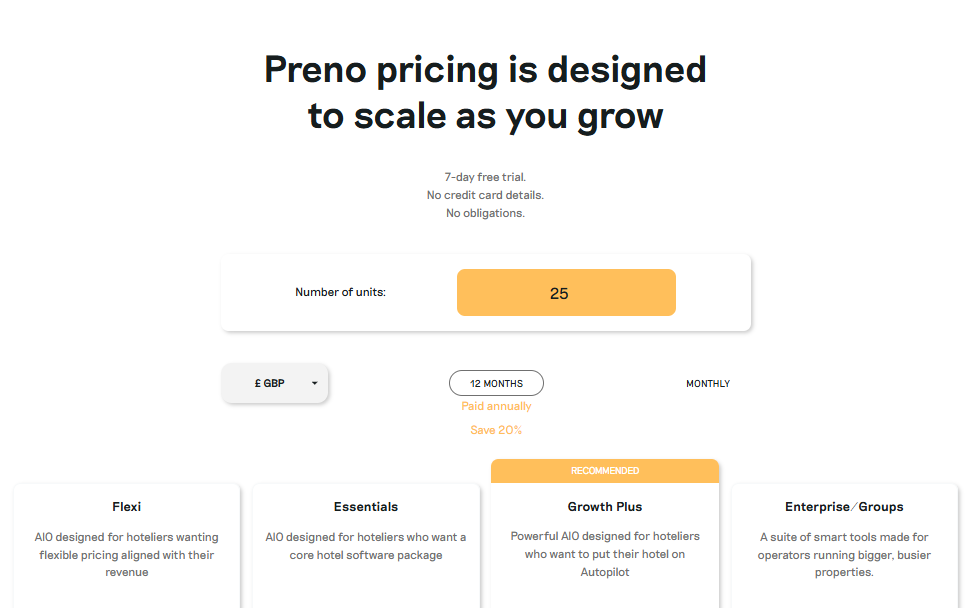Click the 7-day free trial text
The image size is (973, 608).
point(485,177)
